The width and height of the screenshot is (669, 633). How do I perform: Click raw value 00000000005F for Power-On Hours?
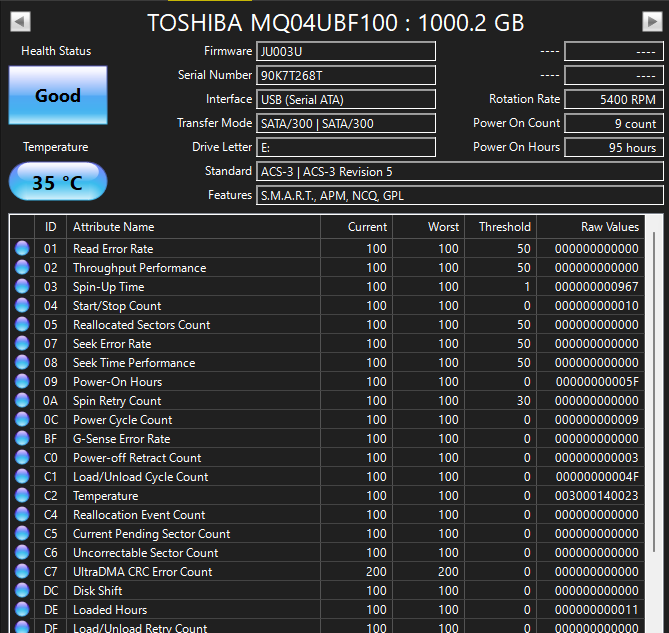pyautogui.click(x=597, y=382)
